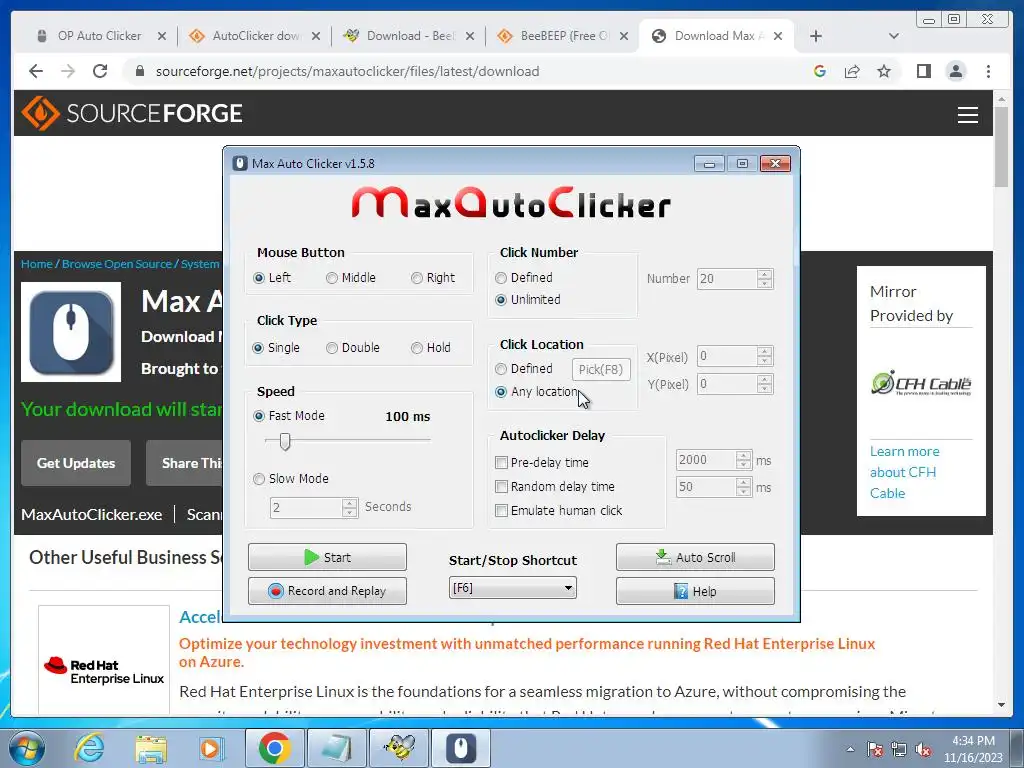Click the Fast Mode speed slider handle
This screenshot has height=768, width=1024.
[x=285, y=442]
